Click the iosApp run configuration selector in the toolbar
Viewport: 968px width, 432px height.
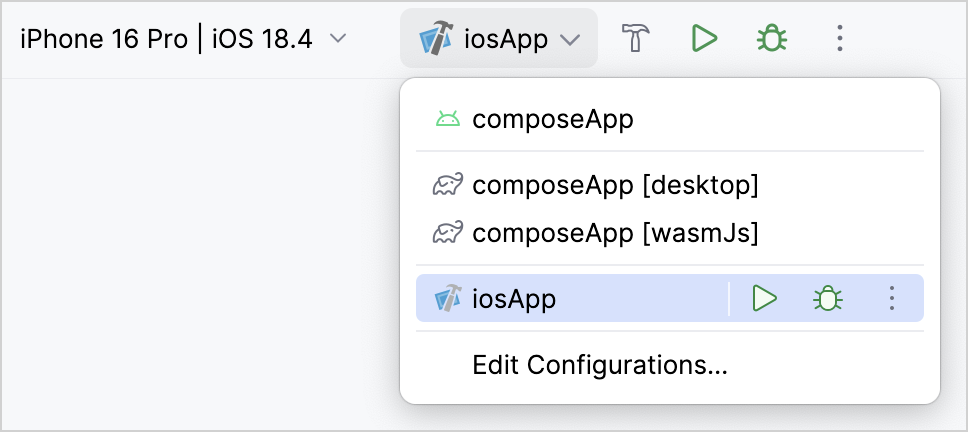point(498,39)
